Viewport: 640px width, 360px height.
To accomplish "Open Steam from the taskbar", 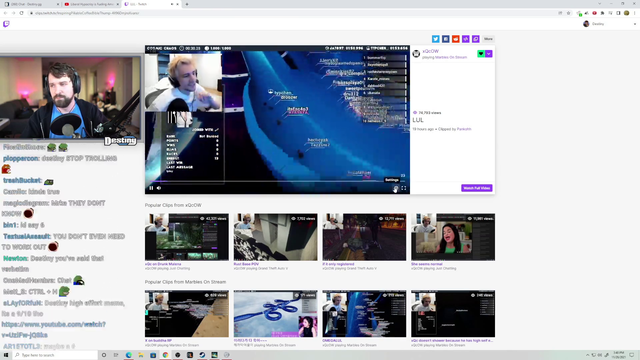I will click(x=202, y=355).
